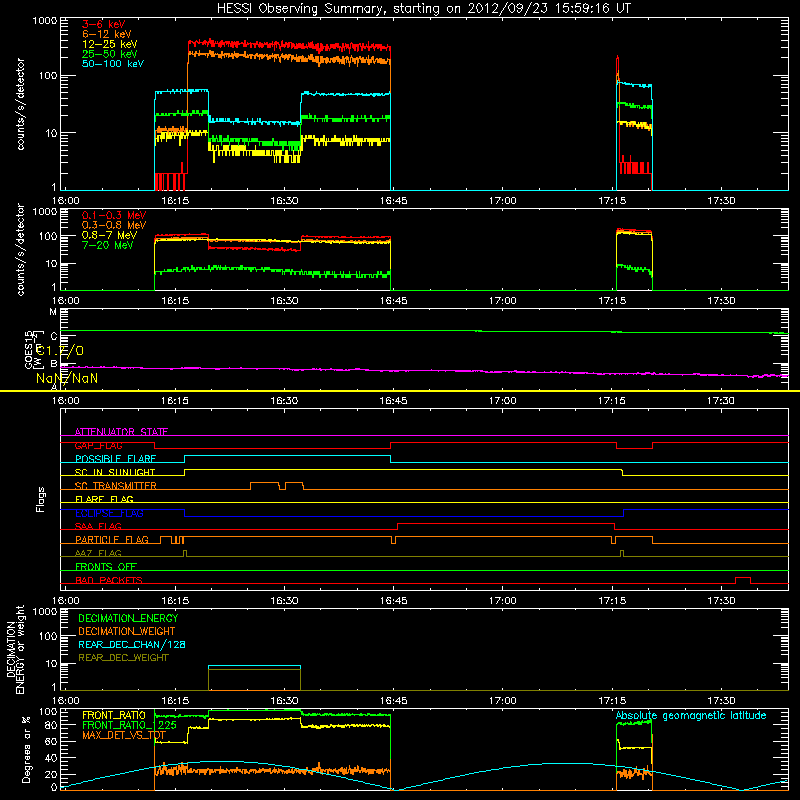Select the ECLIPSE_FLAG label
Viewport: 800px width, 800px height.
(x=109, y=513)
